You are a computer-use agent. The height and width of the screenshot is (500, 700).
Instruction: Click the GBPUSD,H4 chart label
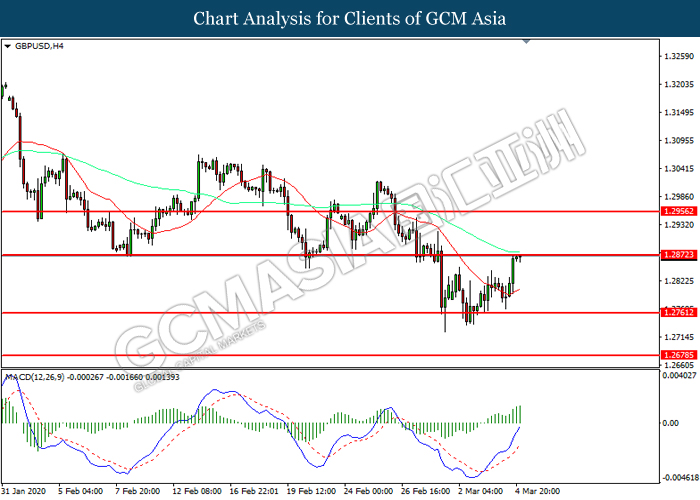tap(39, 46)
